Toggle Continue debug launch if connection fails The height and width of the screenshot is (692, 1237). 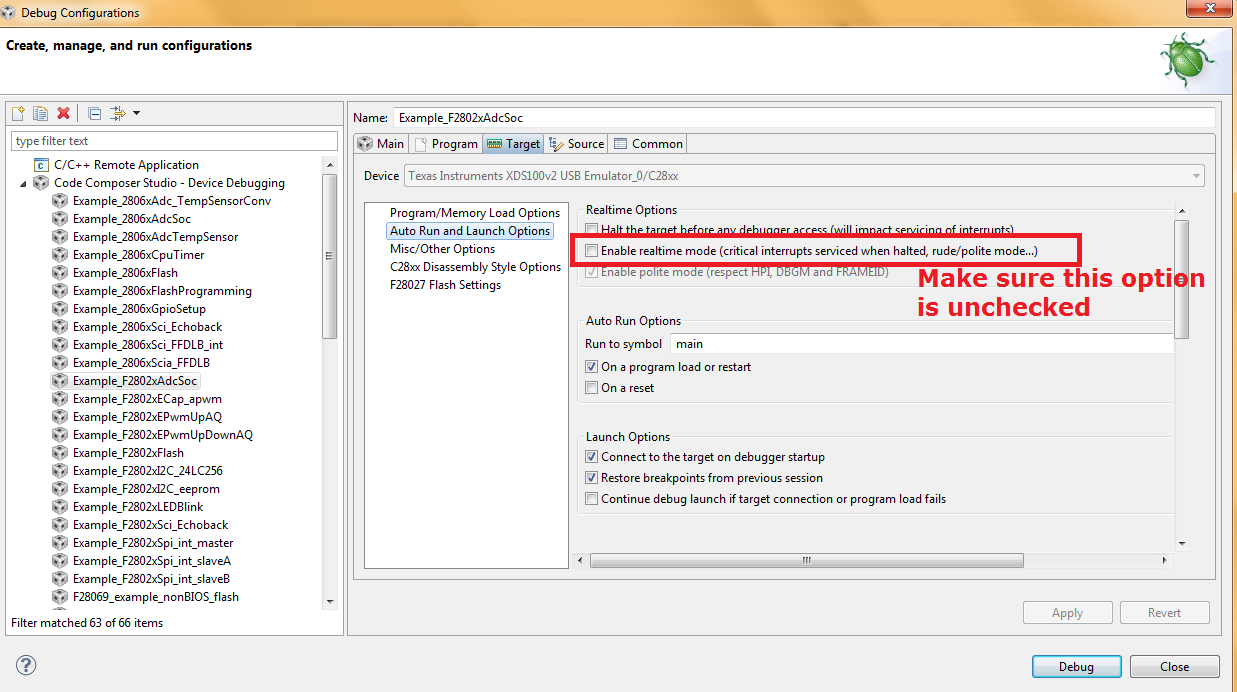click(x=592, y=499)
